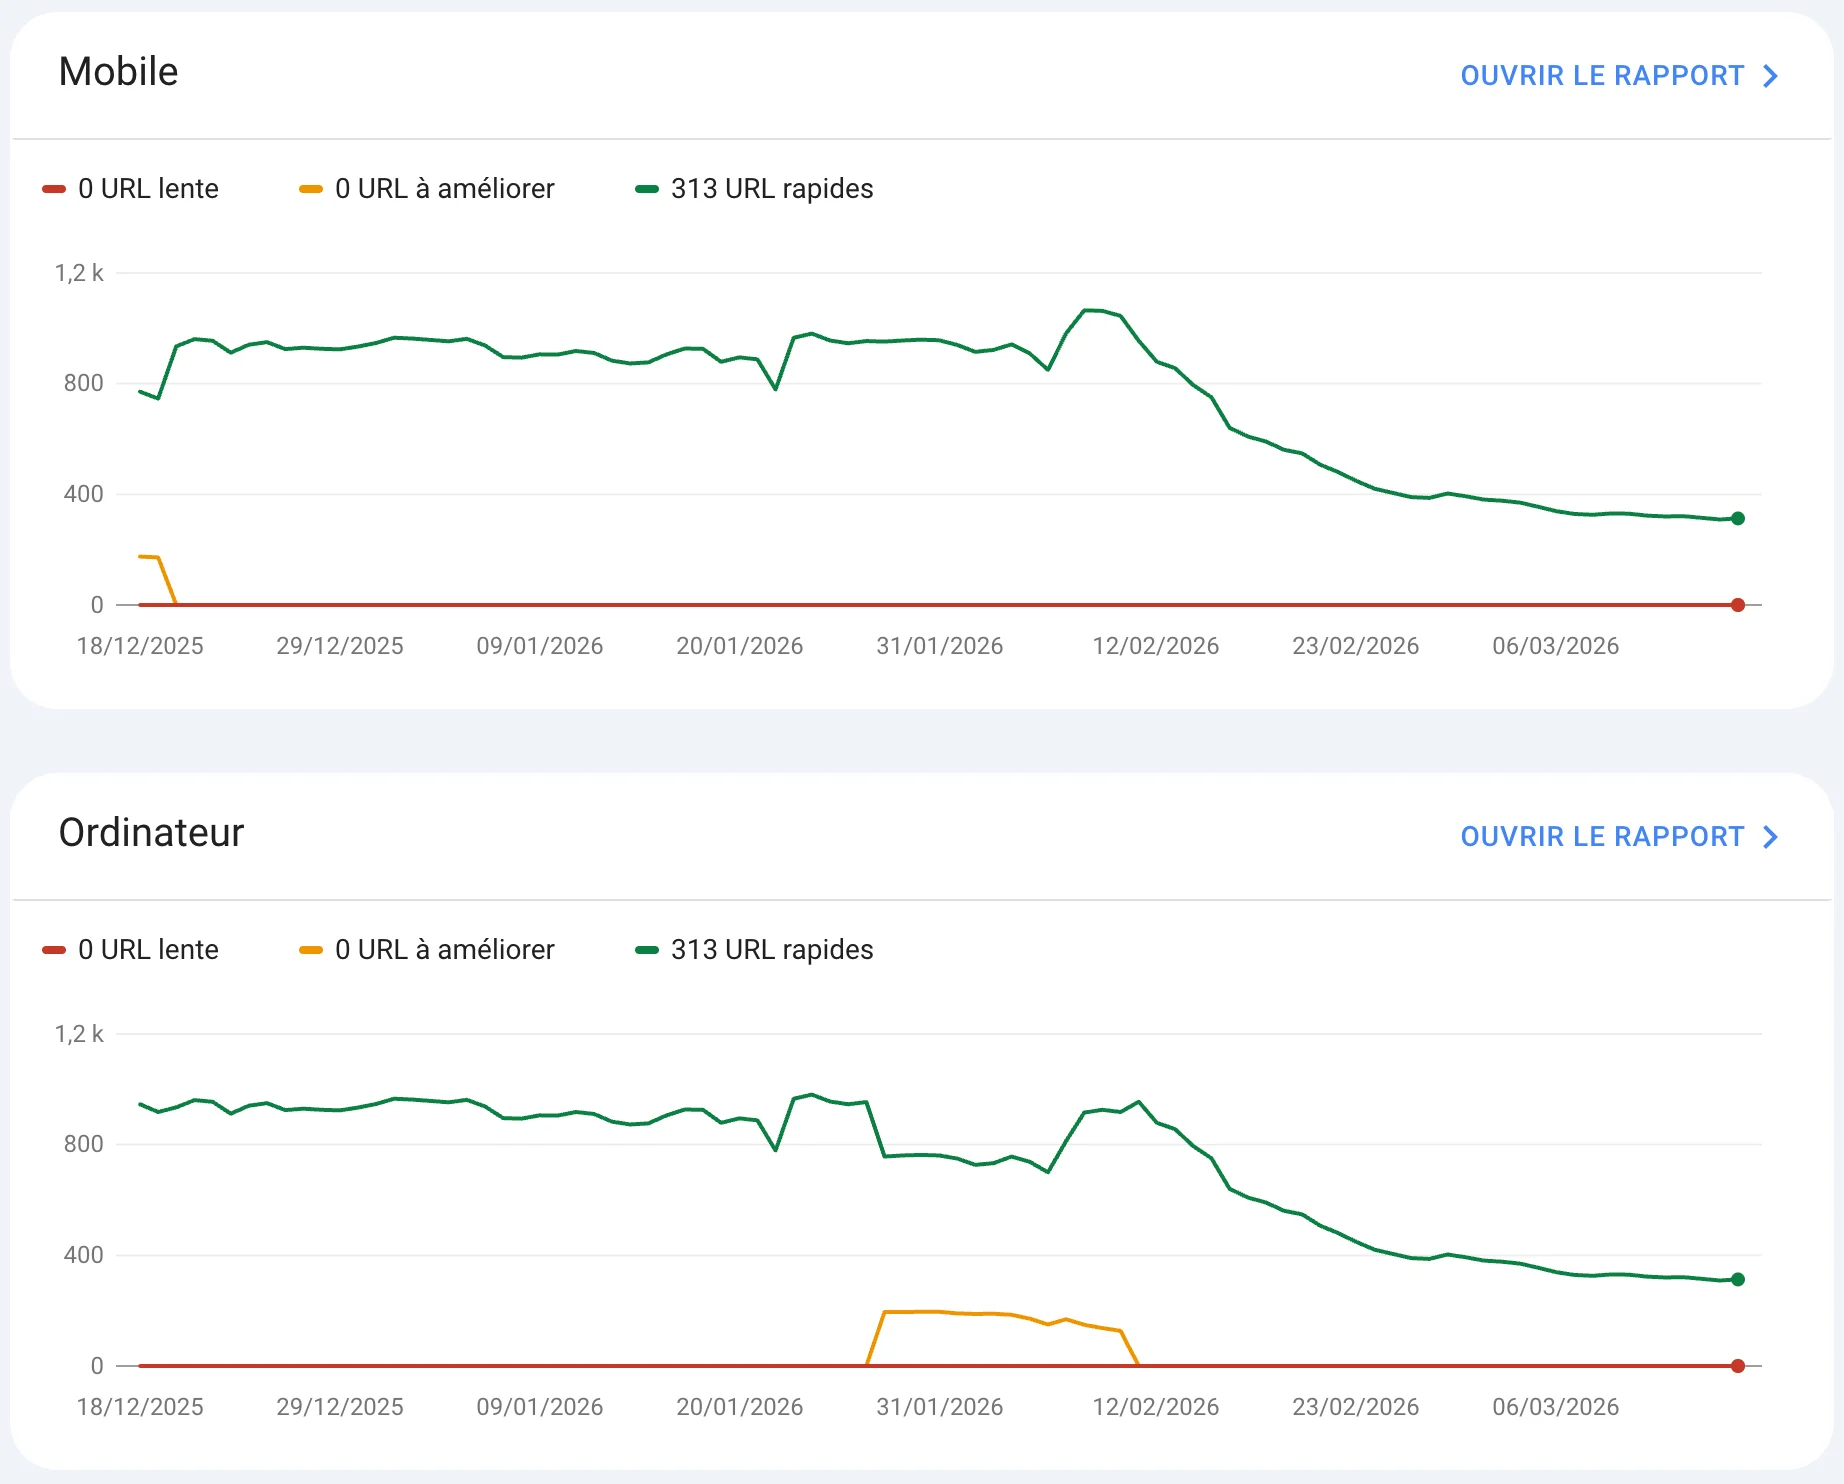Viewport: 1844px width, 1484px height.
Task: Click the chevron arrow next to Mobile report link
Action: click(1770, 75)
